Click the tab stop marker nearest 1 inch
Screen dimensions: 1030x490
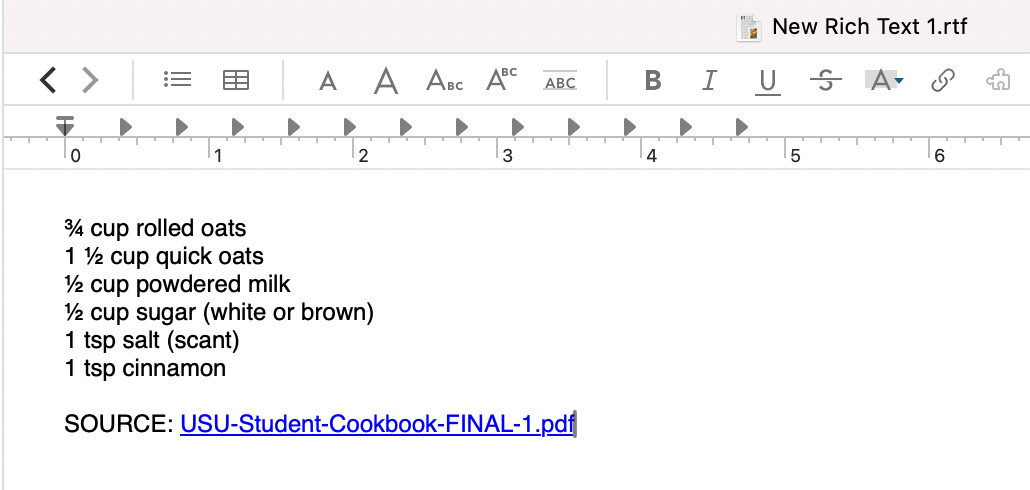[238, 127]
